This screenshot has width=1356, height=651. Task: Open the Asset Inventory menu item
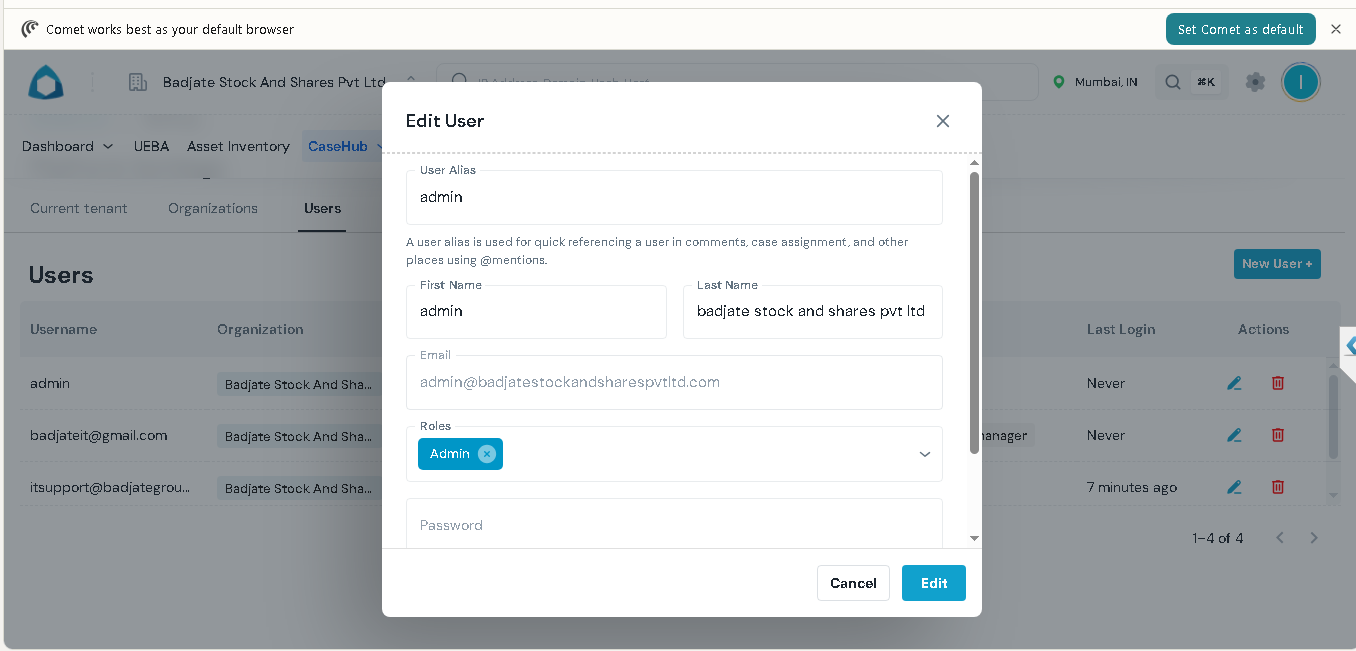238,146
